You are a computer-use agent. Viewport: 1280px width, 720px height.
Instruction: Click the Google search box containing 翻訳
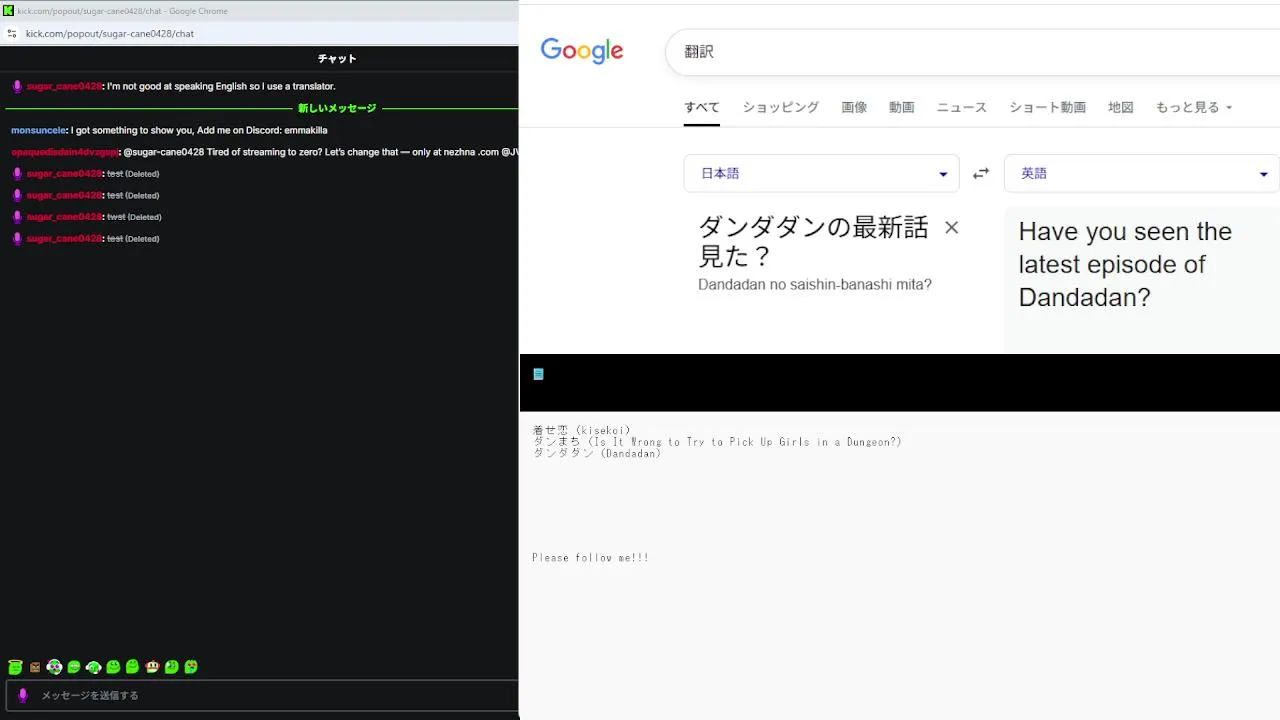[x=972, y=52]
